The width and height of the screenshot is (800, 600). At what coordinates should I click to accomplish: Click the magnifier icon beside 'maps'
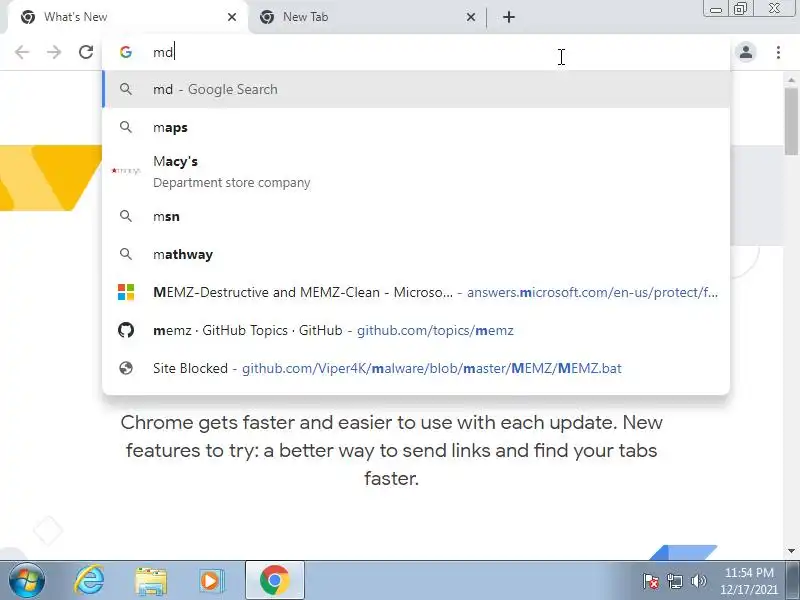(x=126, y=127)
